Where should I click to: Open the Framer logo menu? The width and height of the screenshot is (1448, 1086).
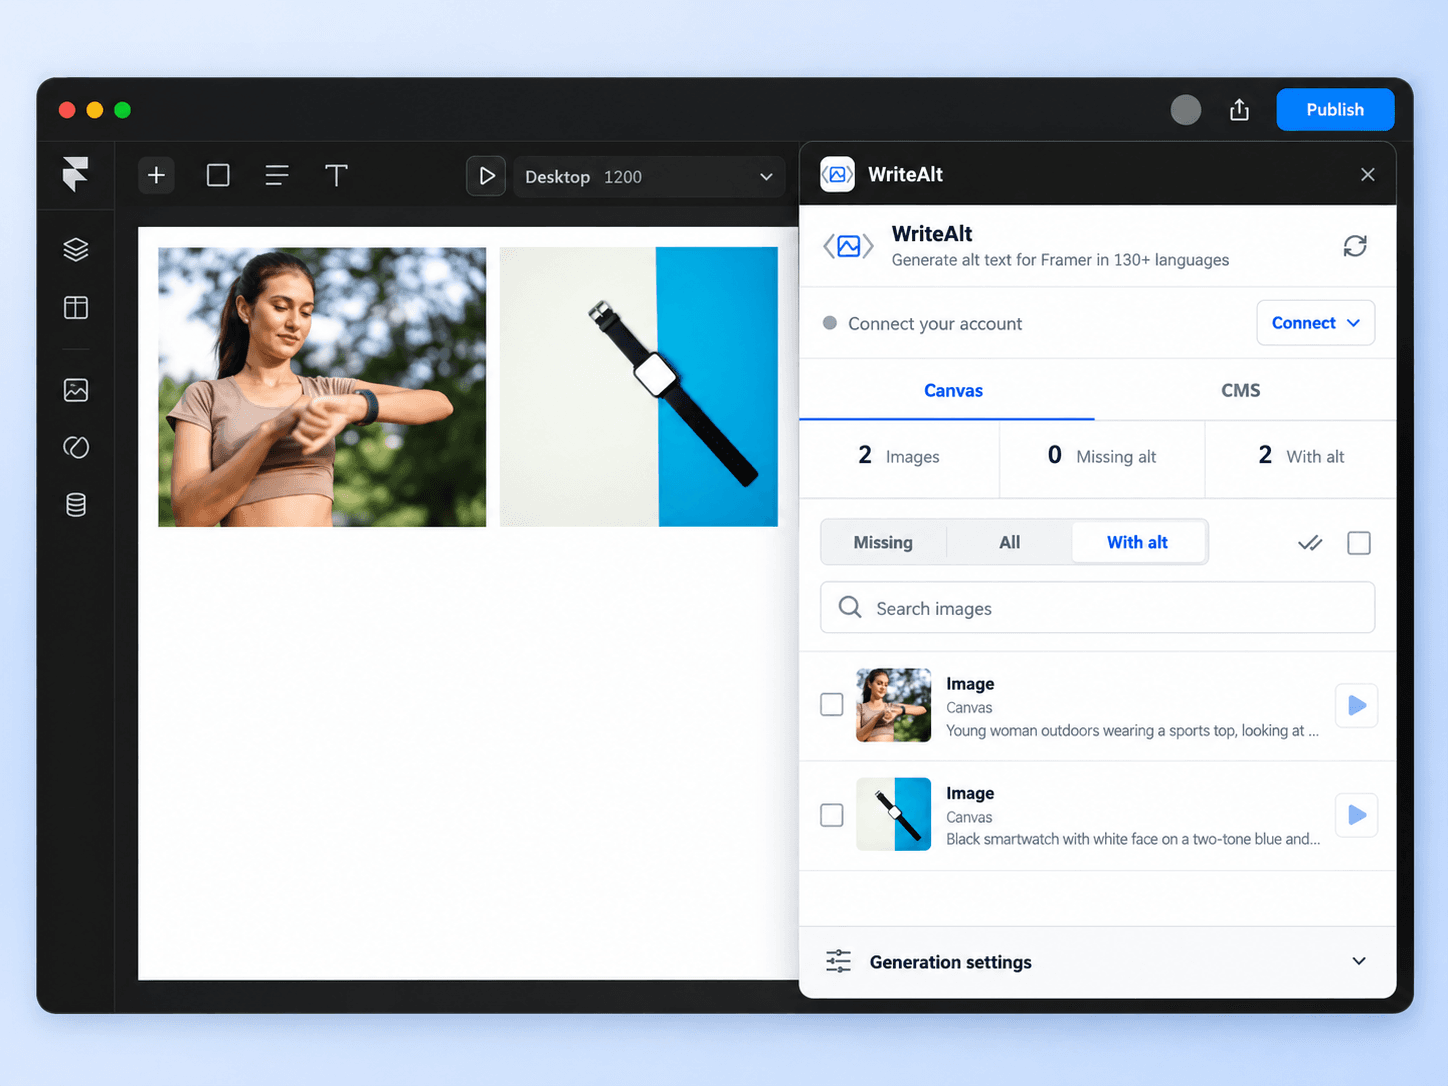[x=75, y=175]
